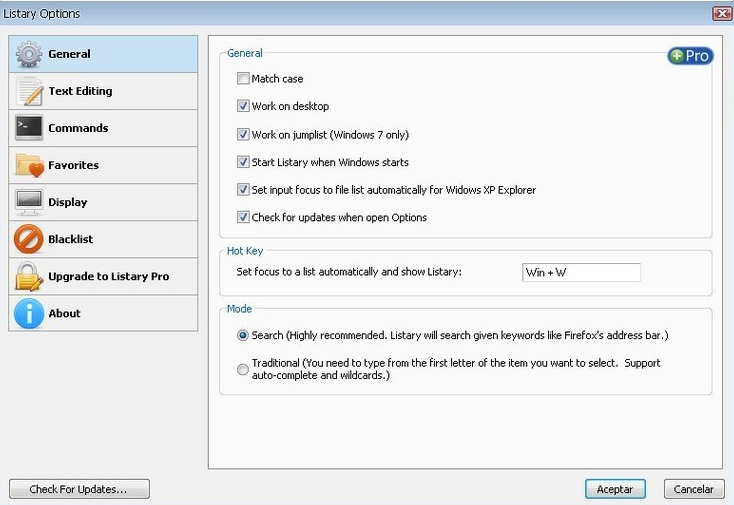Screen dimensions: 734x505
Task: Switch to the Commands tab
Action: click(x=103, y=128)
